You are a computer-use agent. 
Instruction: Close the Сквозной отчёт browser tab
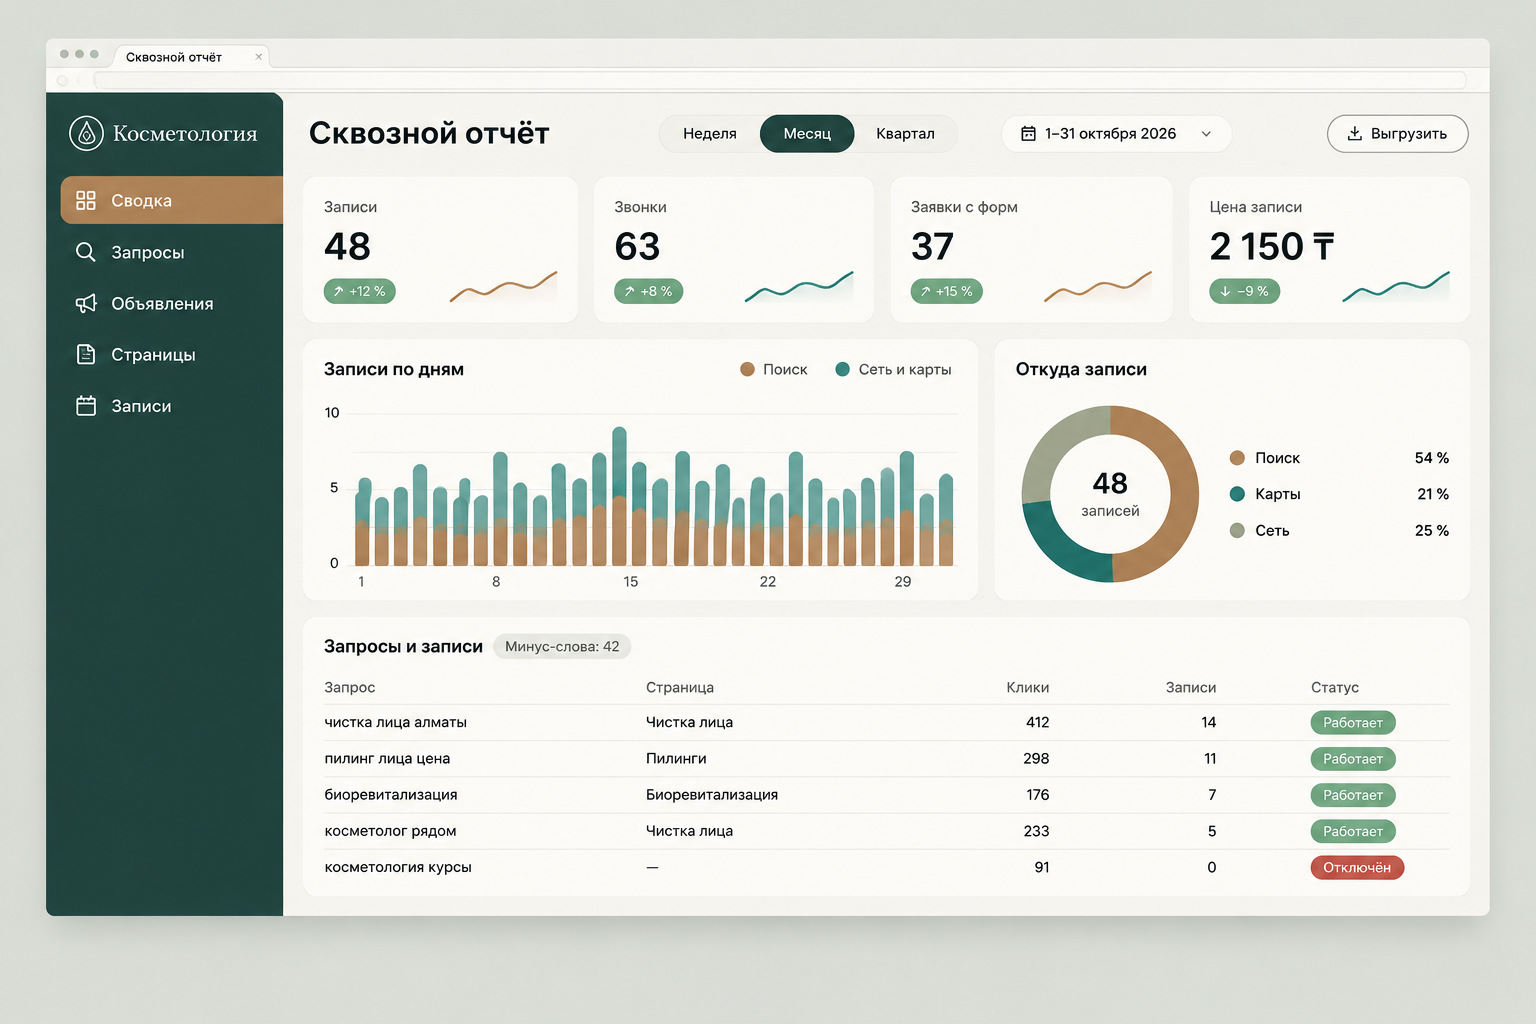pos(259,57)
